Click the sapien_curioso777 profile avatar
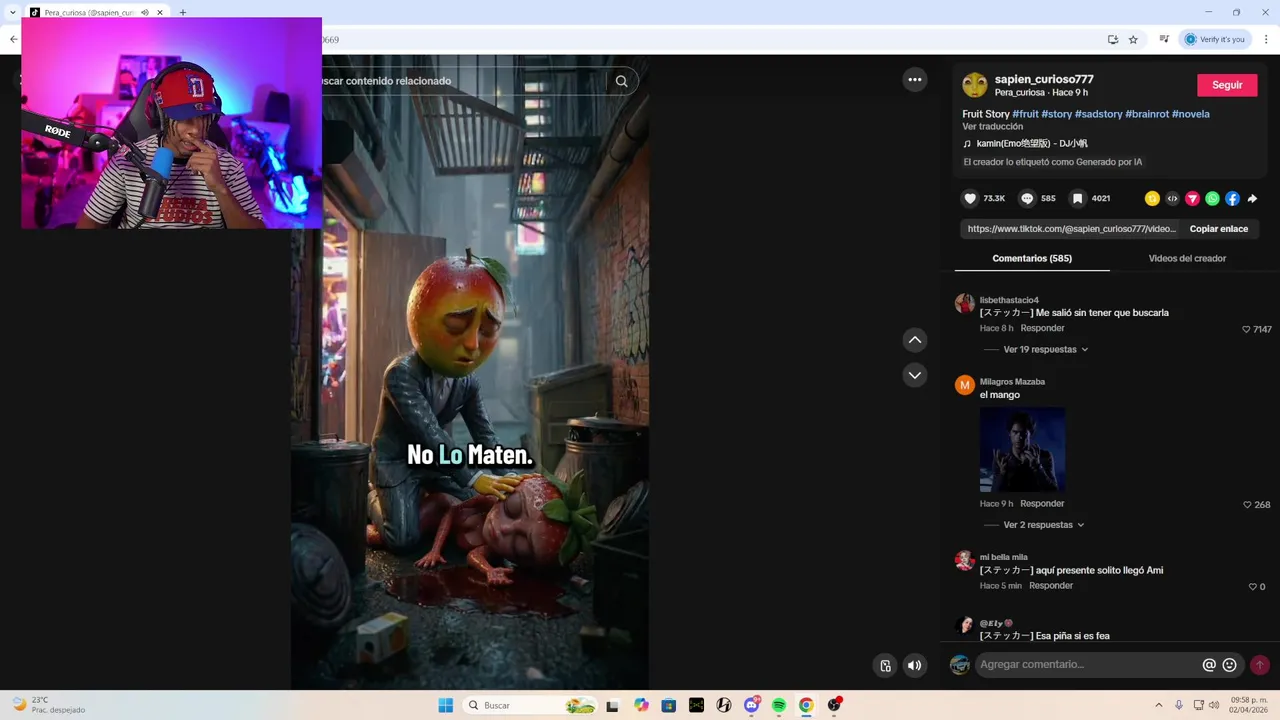The image size is (1280, 720). click(974, 85)
